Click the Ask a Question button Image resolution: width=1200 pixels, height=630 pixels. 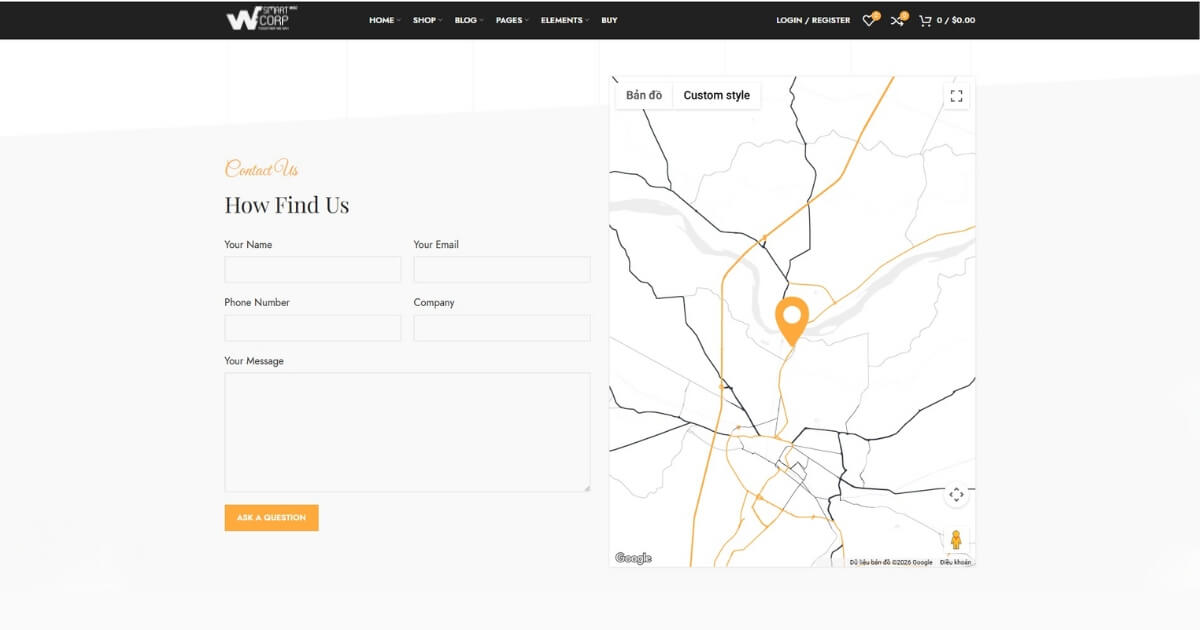pyautogui.click(x=271, y=518)
